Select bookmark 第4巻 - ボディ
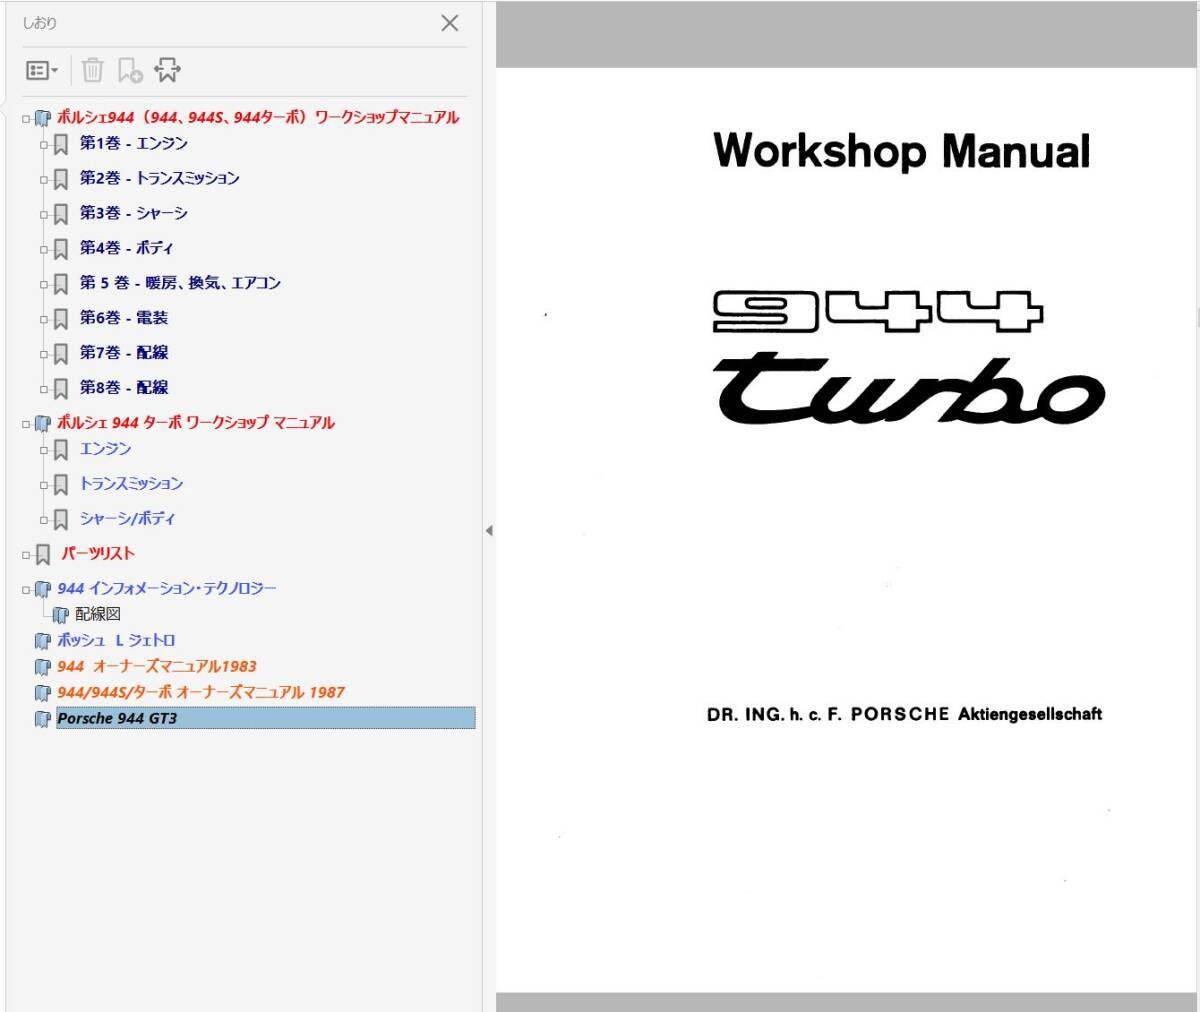The width and height of the screenshot is (1200, 1012). tap(126, 247)
